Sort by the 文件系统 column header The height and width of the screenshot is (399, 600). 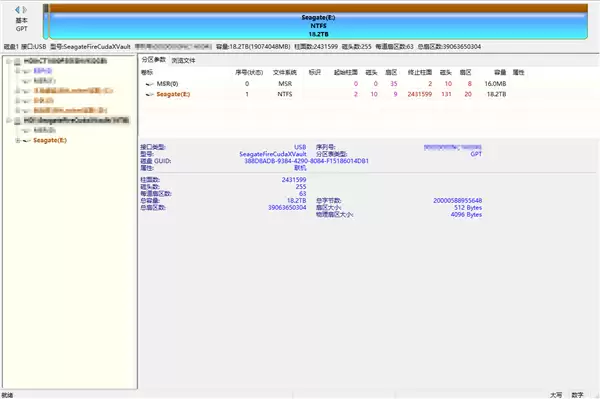[x=285, y=72]
